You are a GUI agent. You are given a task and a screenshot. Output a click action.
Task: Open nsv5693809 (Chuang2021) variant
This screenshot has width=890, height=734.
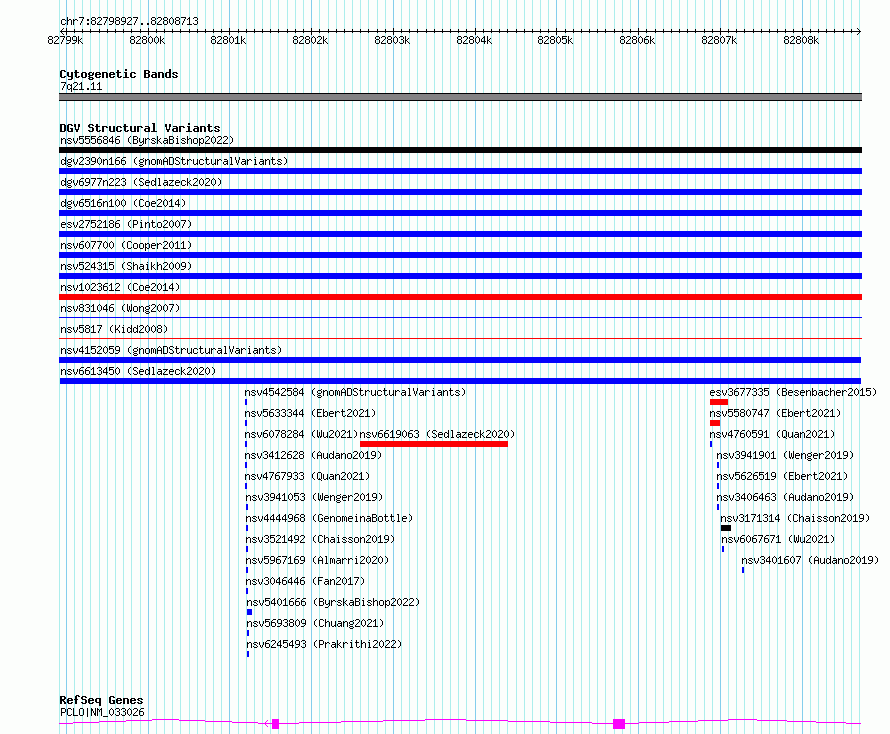tap(315, 623)
